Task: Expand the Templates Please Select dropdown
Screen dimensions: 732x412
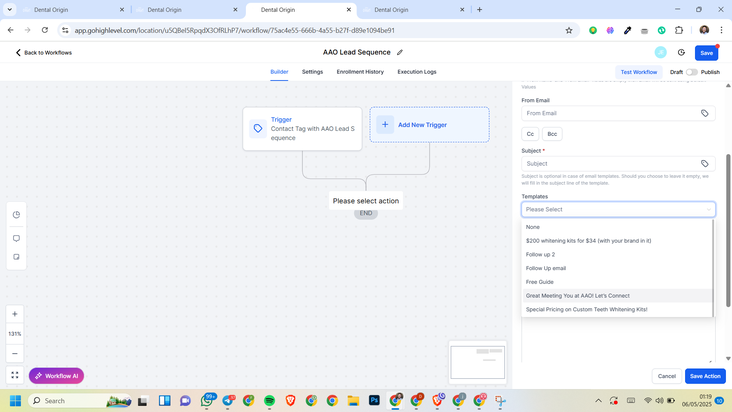Action: point(617,210)
